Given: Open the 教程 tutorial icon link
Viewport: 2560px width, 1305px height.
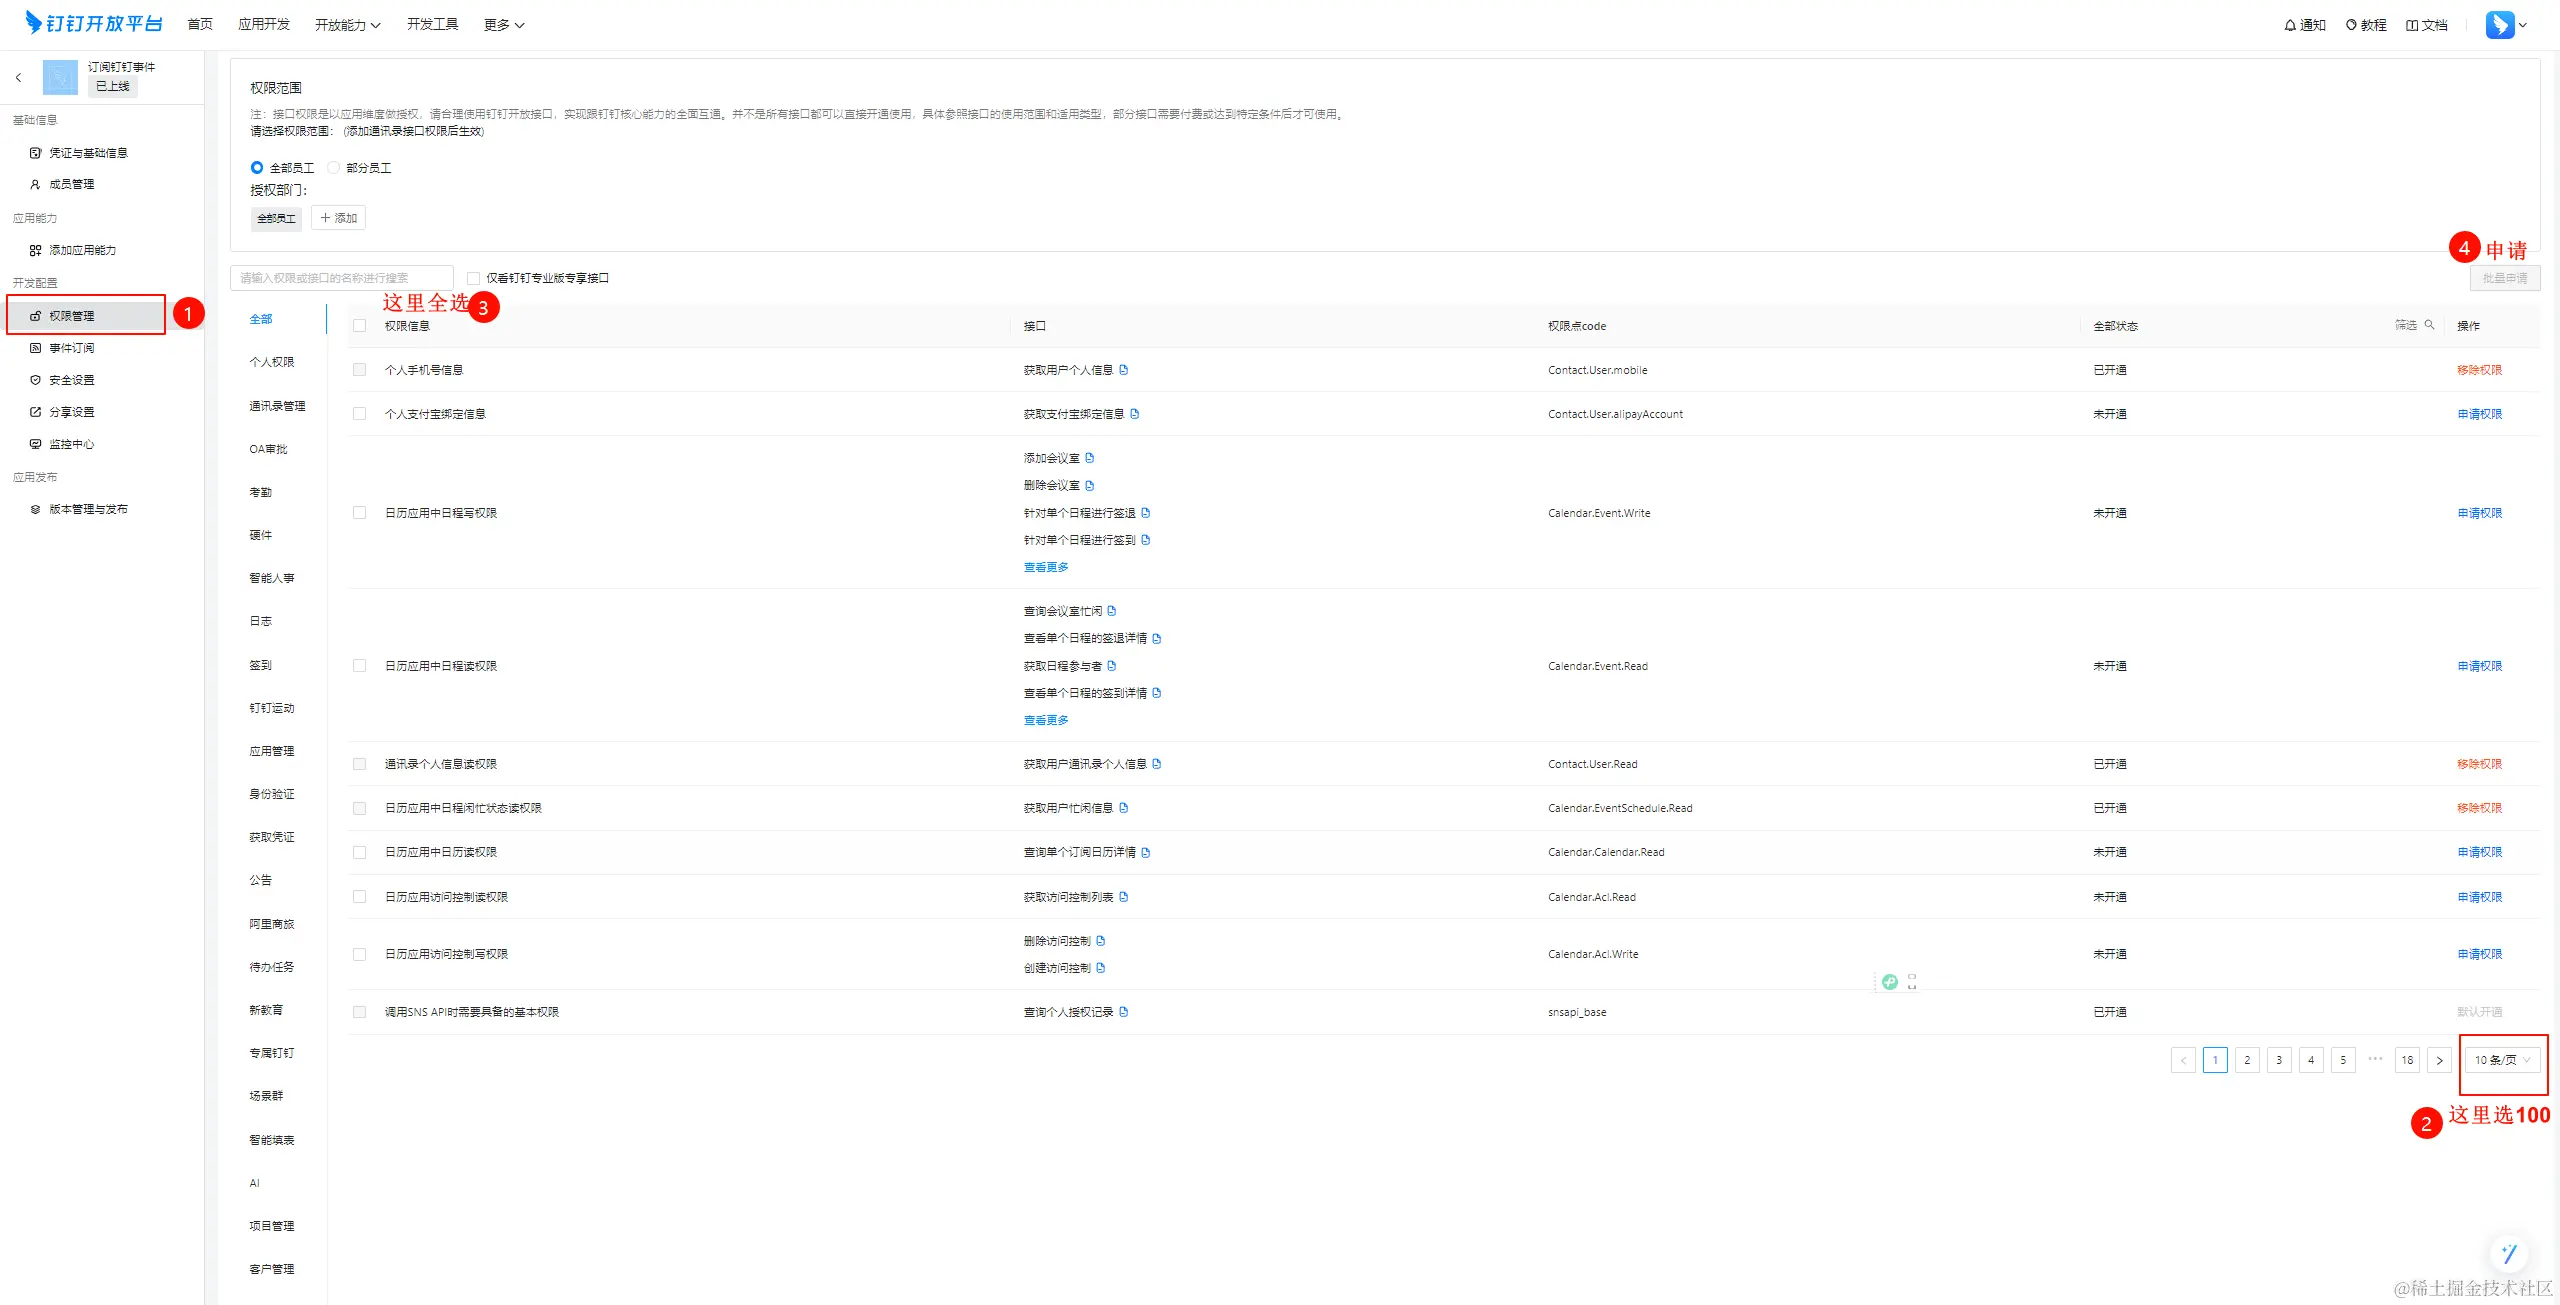Looking at the screenshot, I should pos(2351,25).
